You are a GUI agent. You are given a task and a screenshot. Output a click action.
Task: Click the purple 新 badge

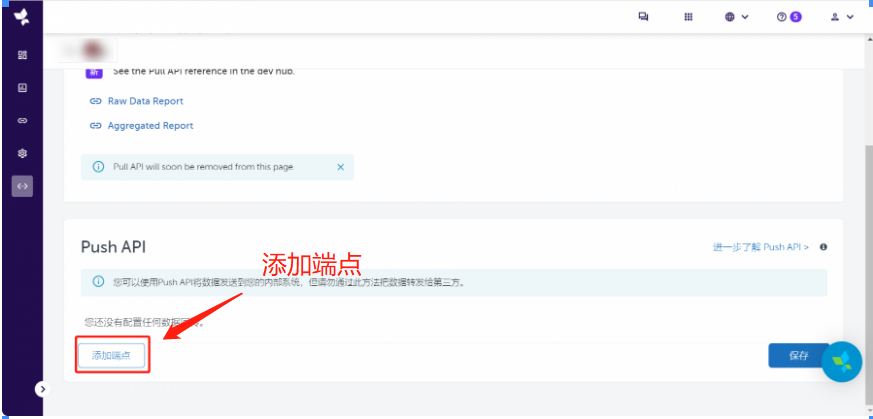94,72
